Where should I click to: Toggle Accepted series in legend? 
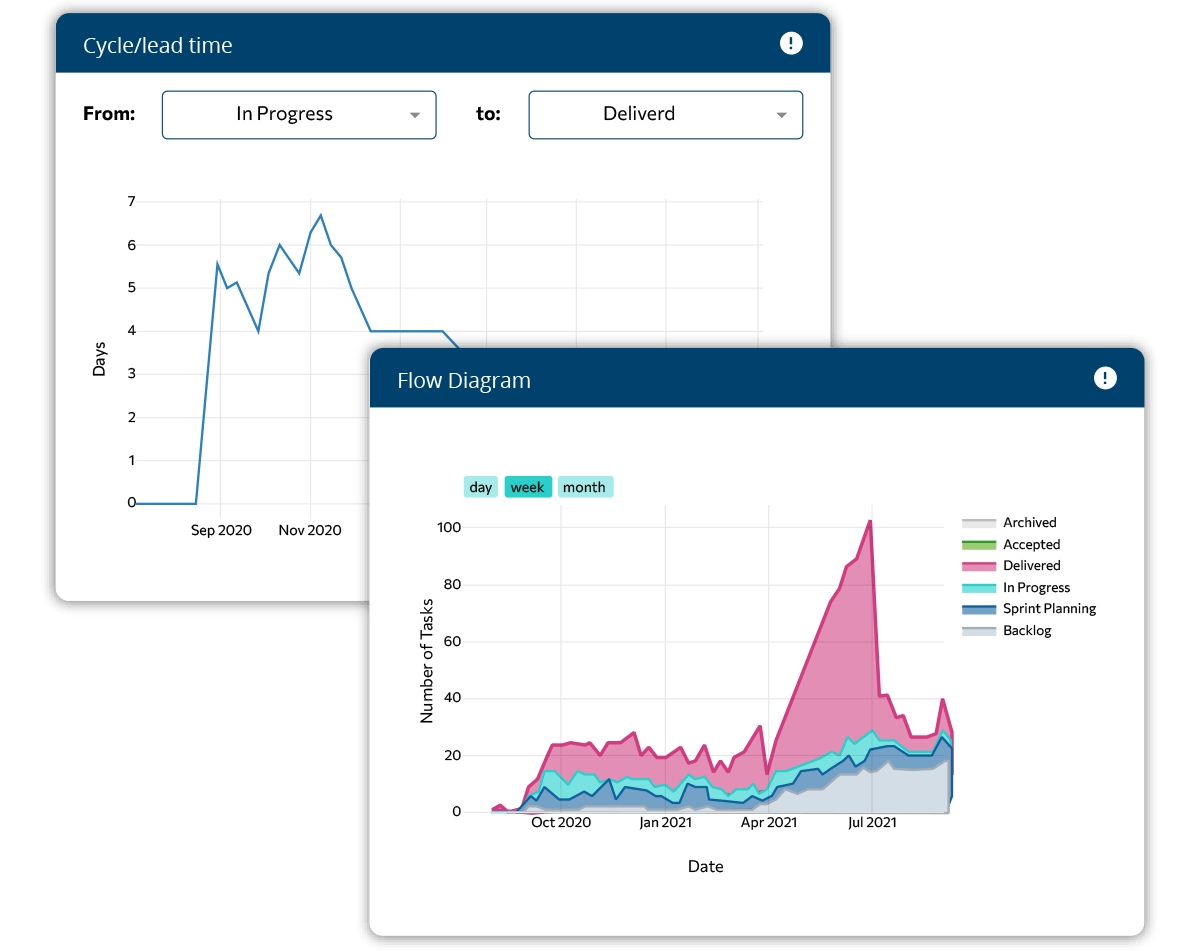1031,544
